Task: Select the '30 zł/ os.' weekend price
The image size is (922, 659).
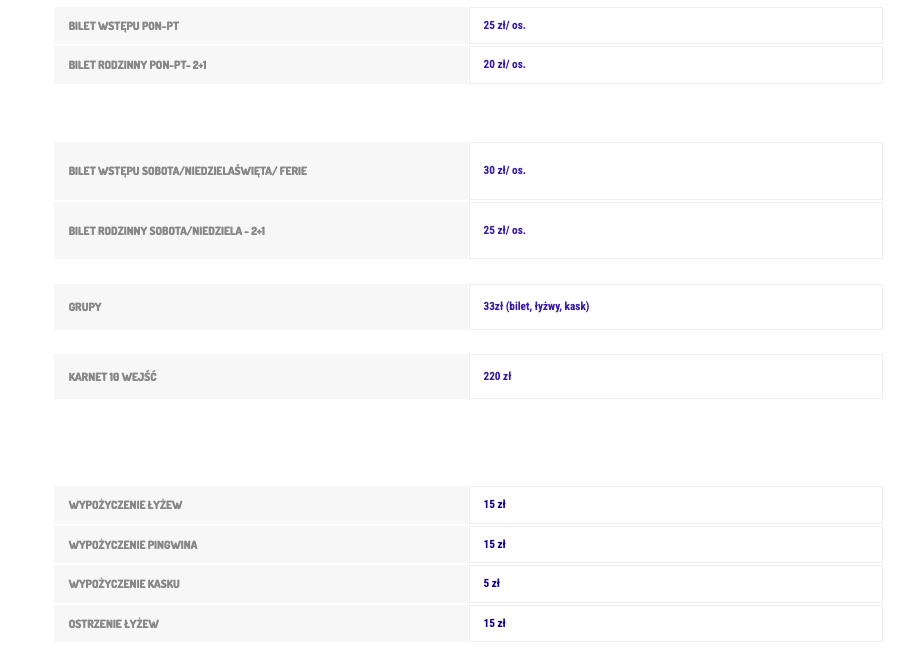Action: click(504, 171)
